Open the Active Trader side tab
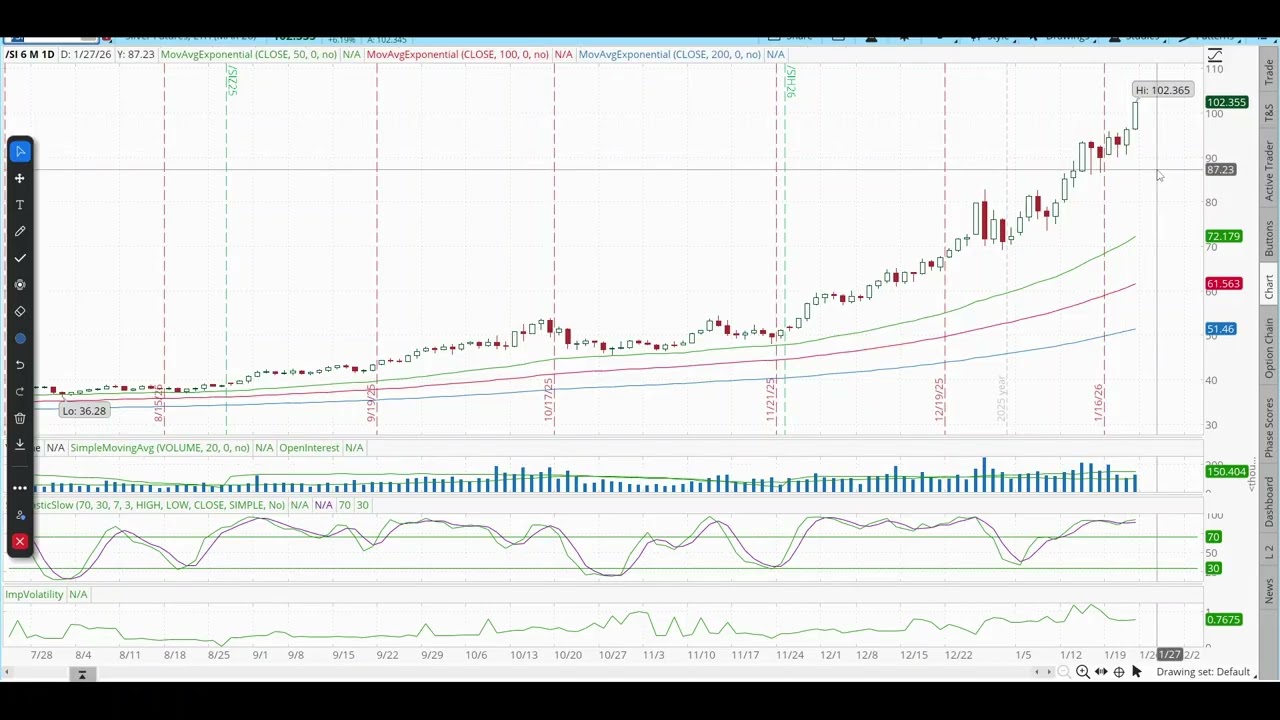 pos(1269,169)
